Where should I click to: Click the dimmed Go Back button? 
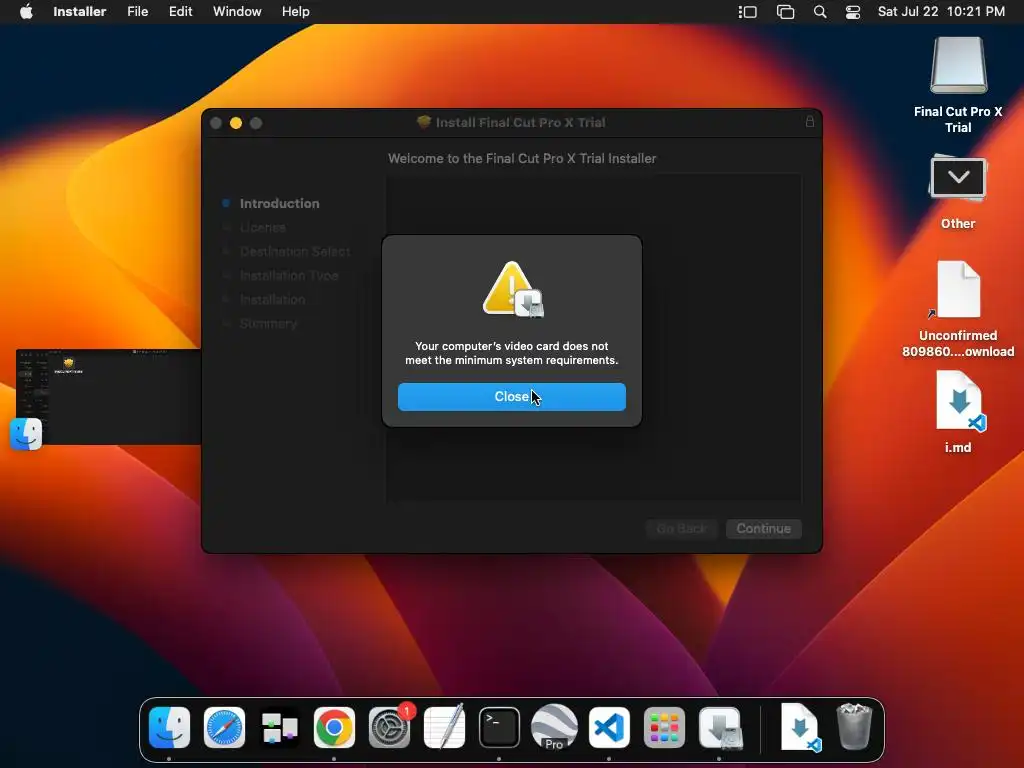[681, 528]
